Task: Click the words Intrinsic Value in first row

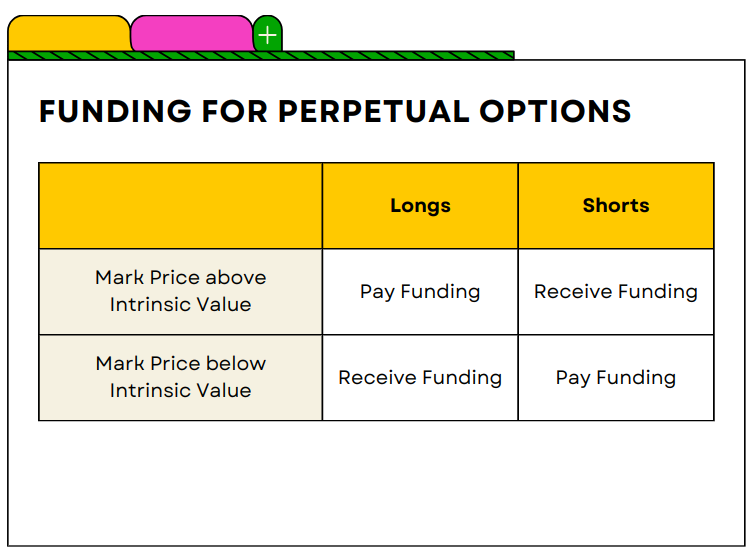Action: click(180, 305)
